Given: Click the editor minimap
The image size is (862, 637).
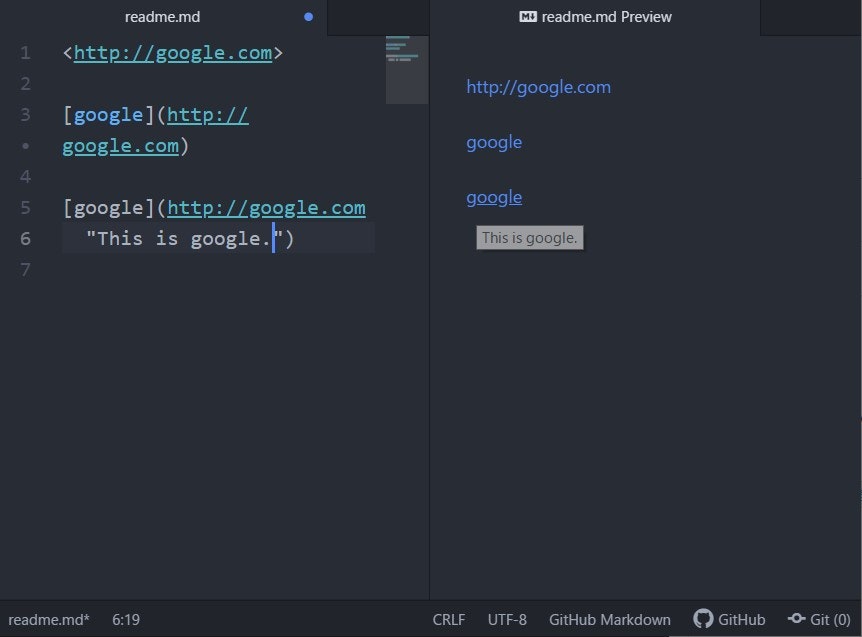Looking at the screenshot, I should (407, 70).
